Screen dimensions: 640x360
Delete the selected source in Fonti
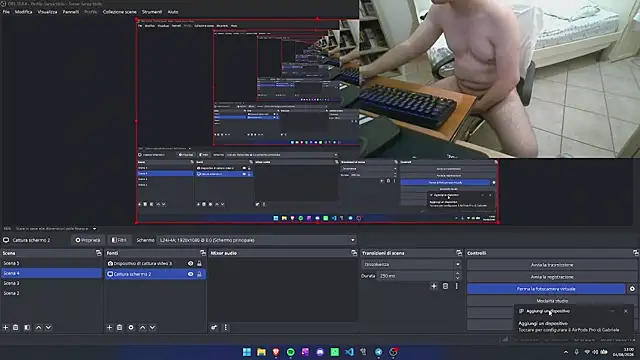120,327
